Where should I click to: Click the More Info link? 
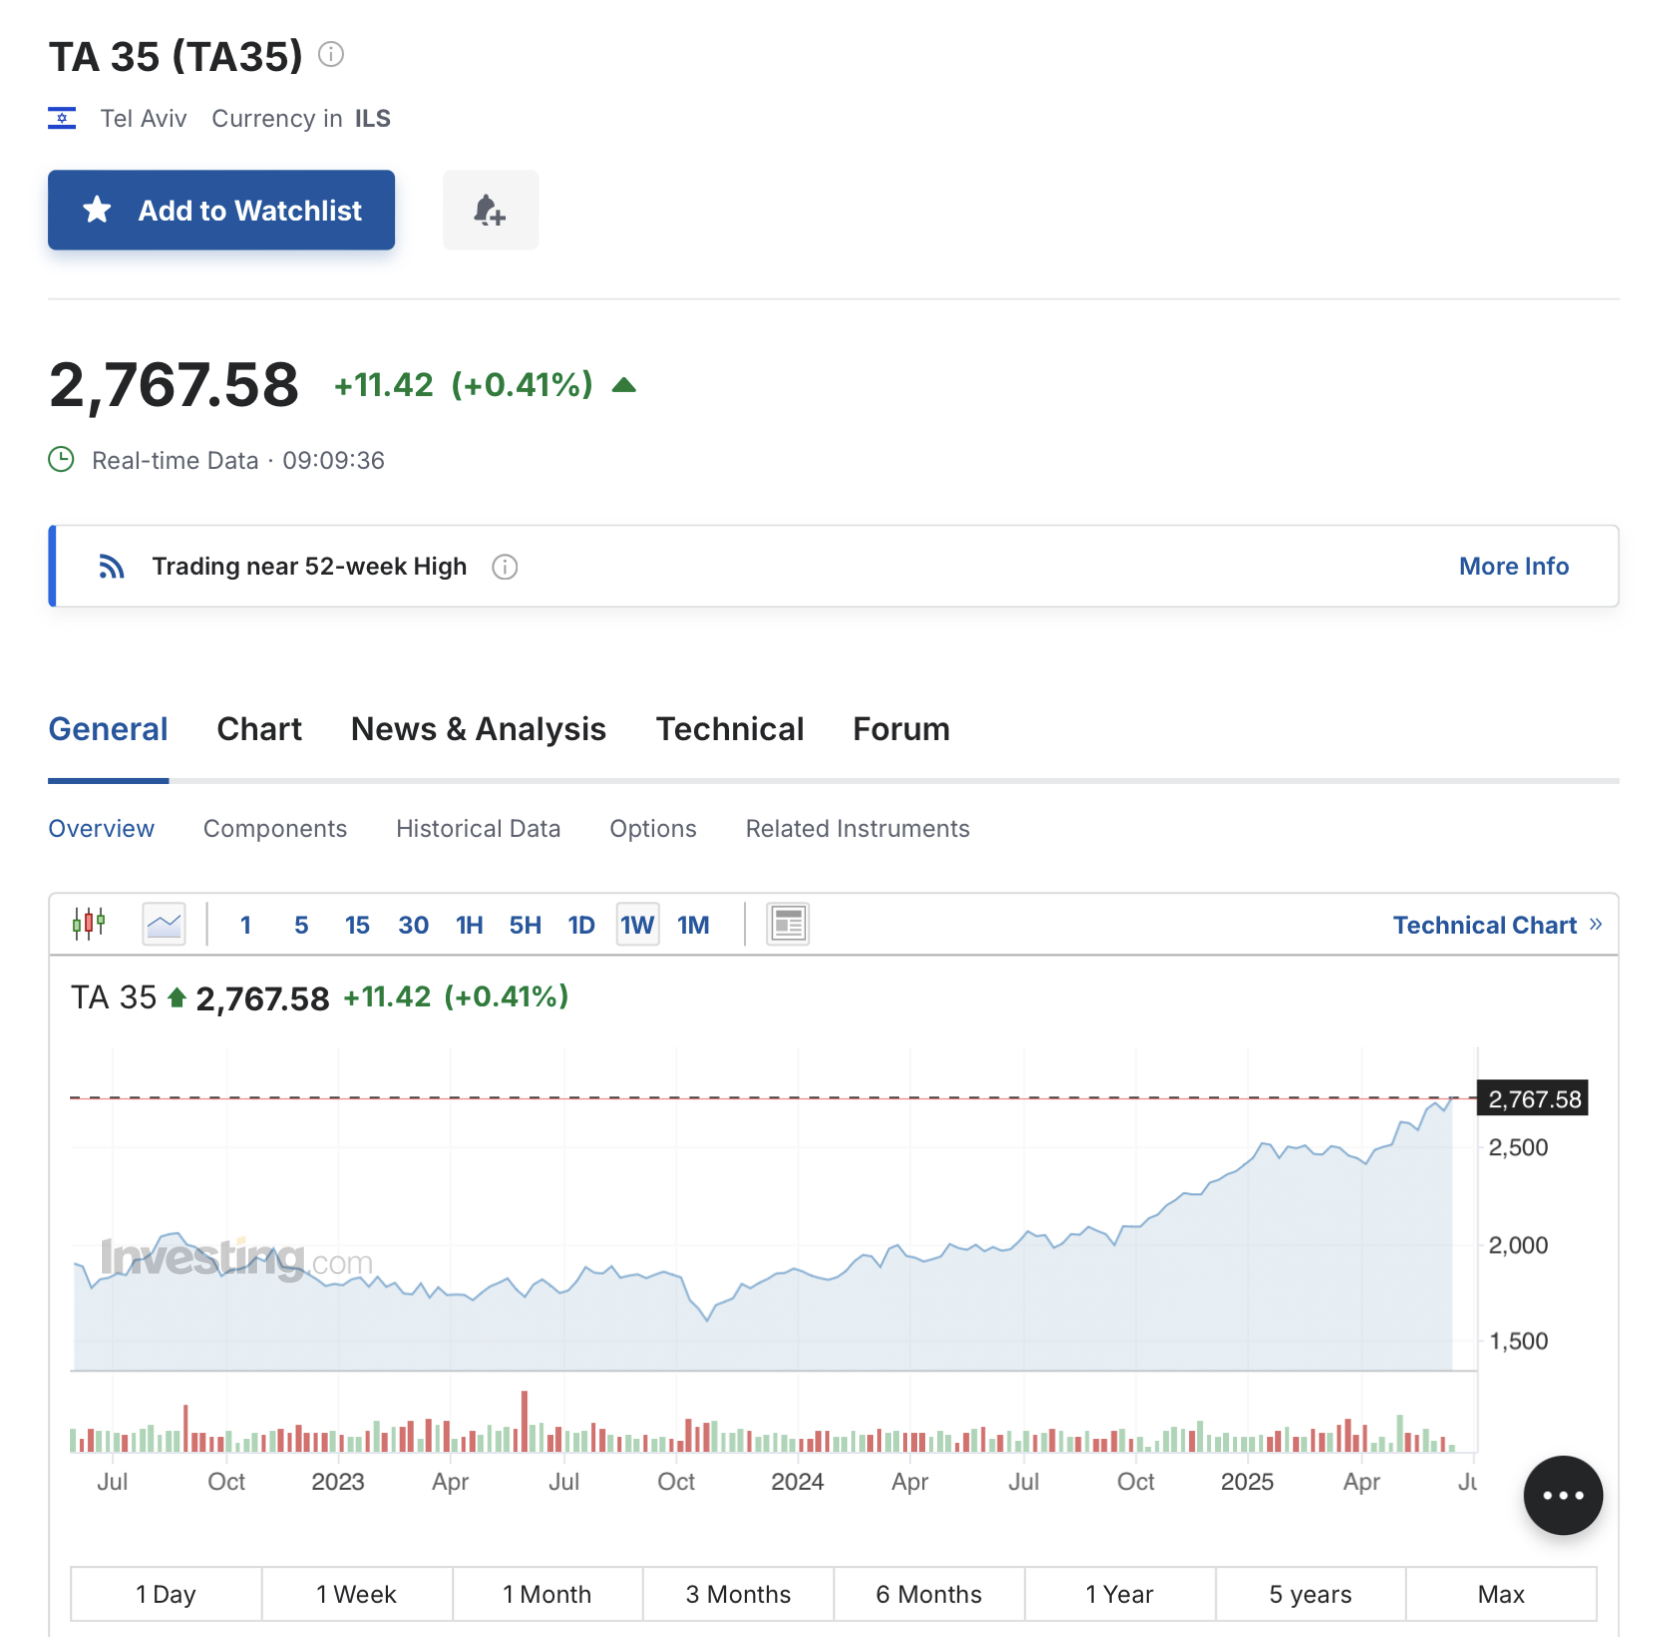[x=1513, y=567]
